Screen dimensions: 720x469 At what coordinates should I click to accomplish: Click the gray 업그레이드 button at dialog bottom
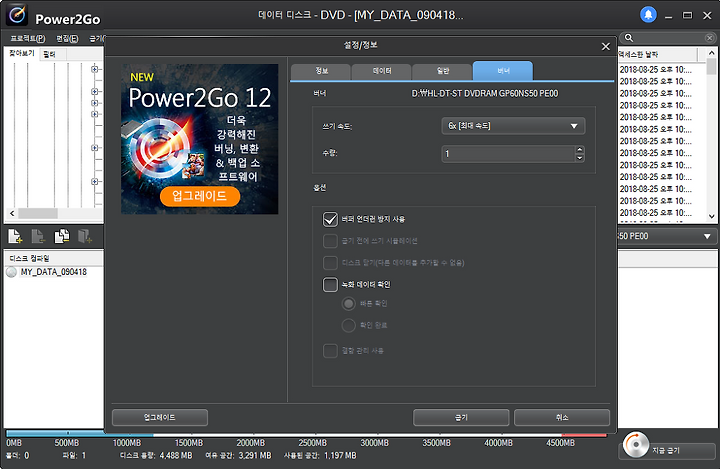point(160,418)
